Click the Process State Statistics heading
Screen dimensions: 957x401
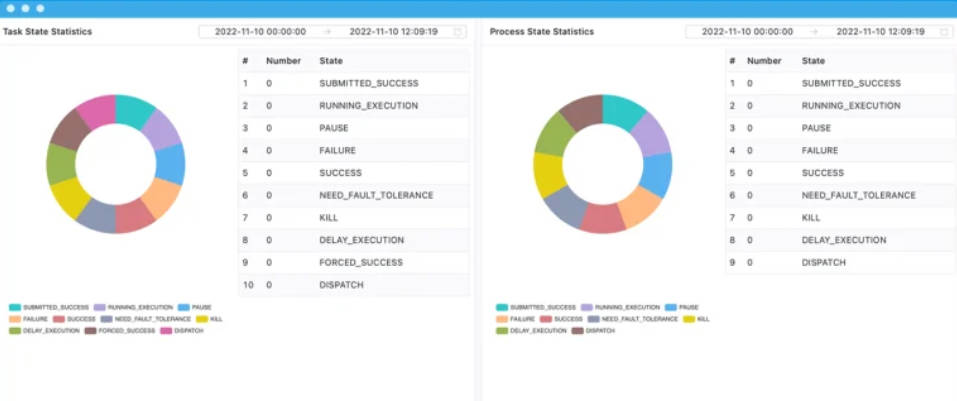542,32
